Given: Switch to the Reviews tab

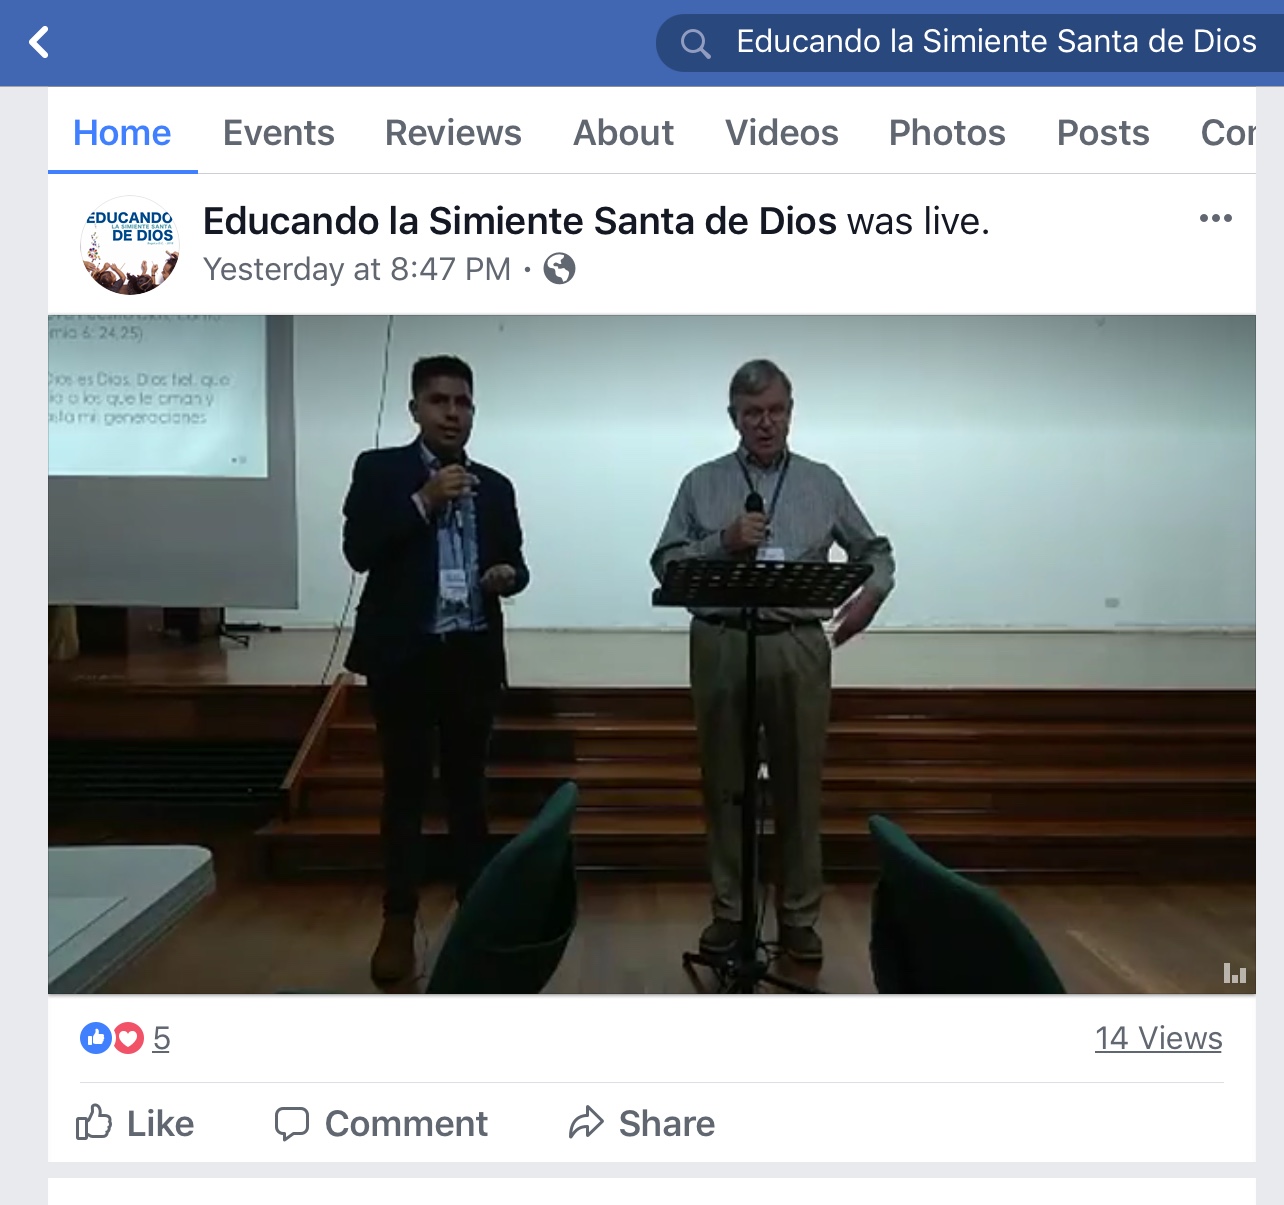Looking at the screenshot, I should point(453,133).
